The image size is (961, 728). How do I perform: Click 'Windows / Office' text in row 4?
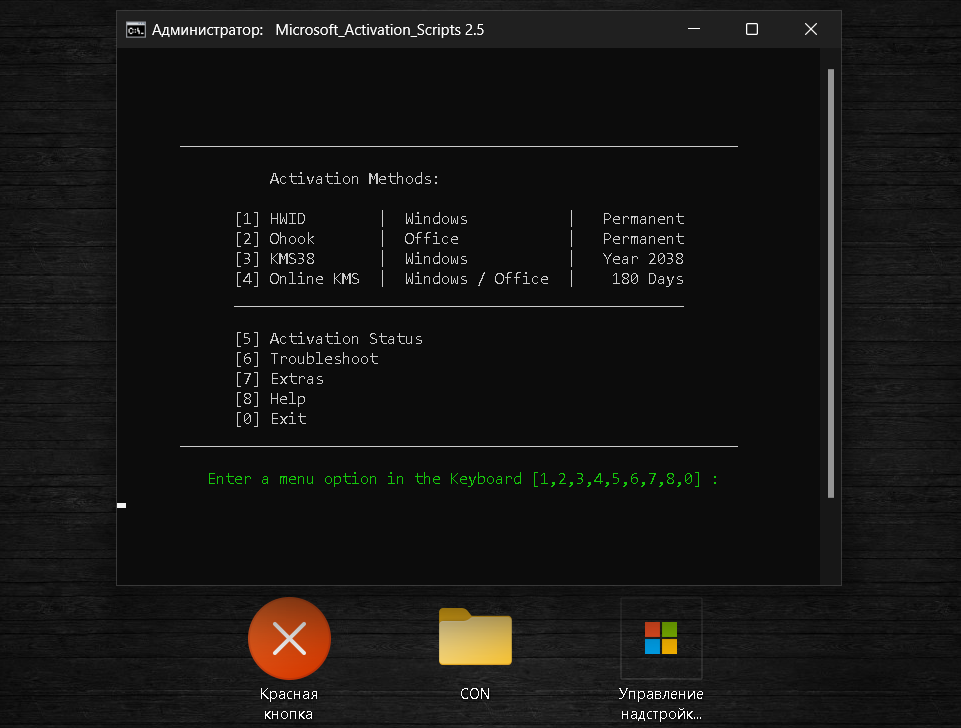click(x=477, y=279)
